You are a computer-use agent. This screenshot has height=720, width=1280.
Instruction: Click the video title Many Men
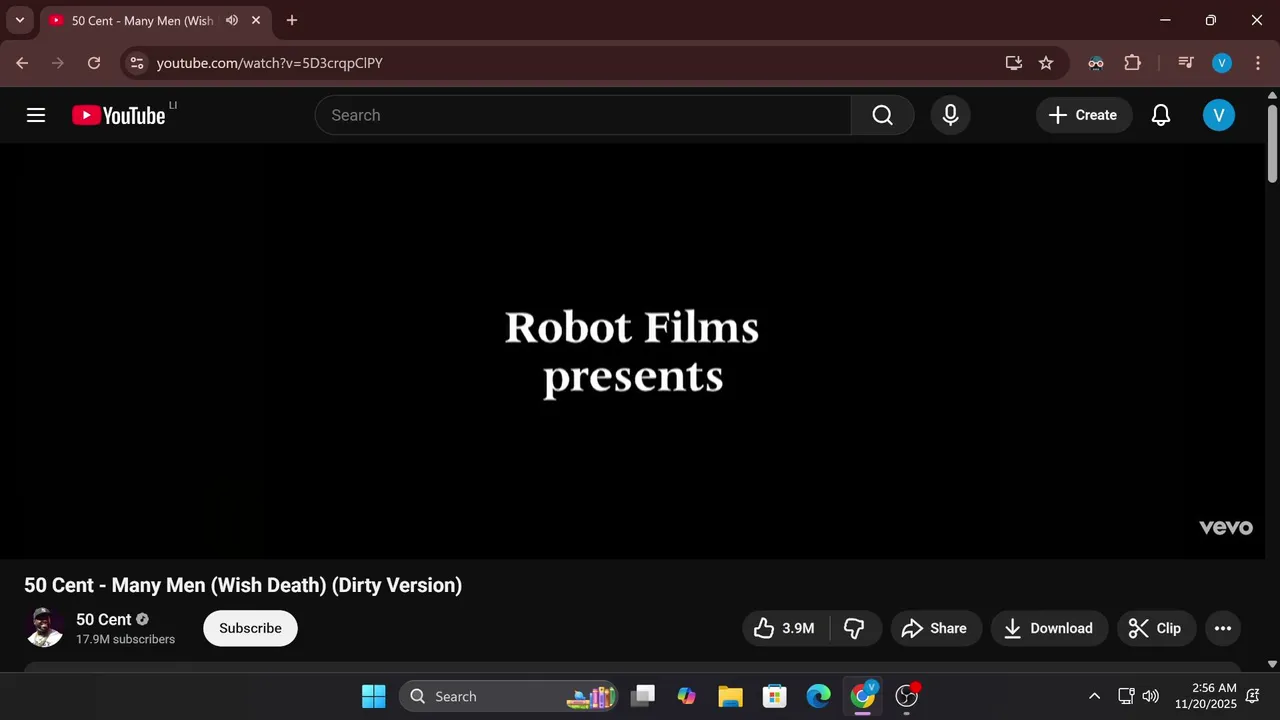click(x=243, y=585)
